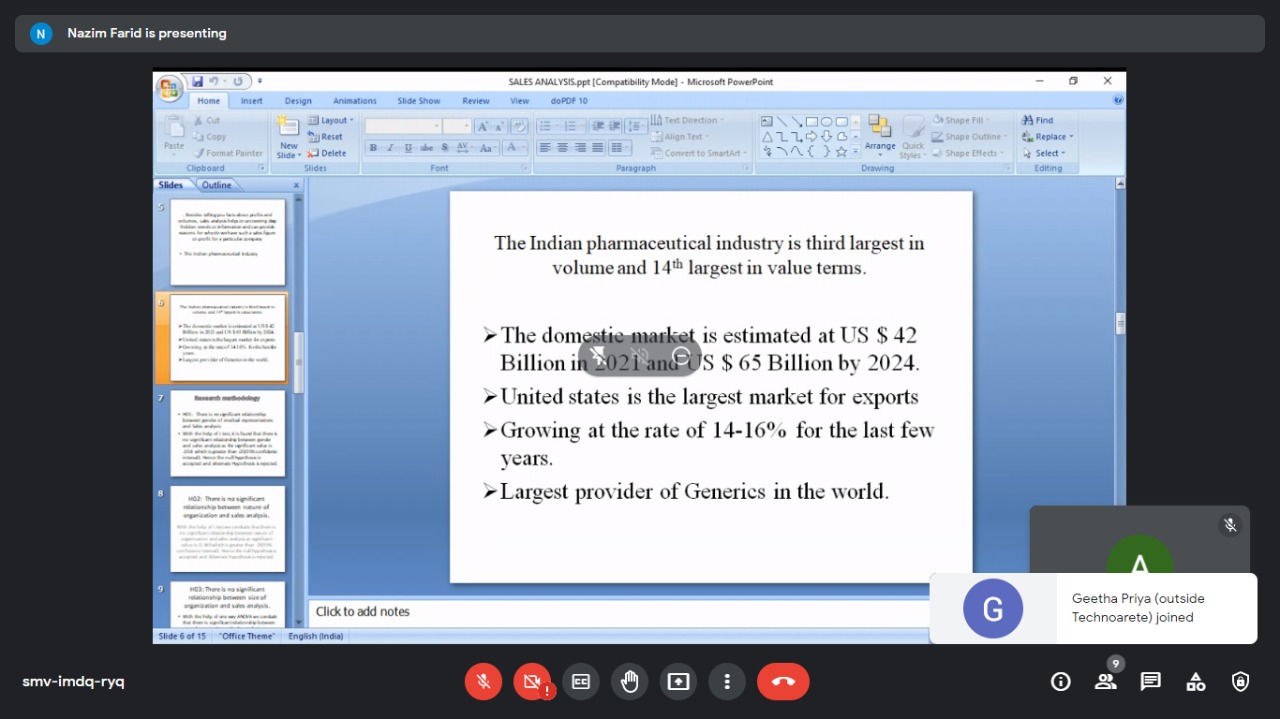Image resolution: width=1280 pixels, height=719 pixels.
Task: Click the Save icon in Quick Access Toolbar
Action: (x=198, y=81)
